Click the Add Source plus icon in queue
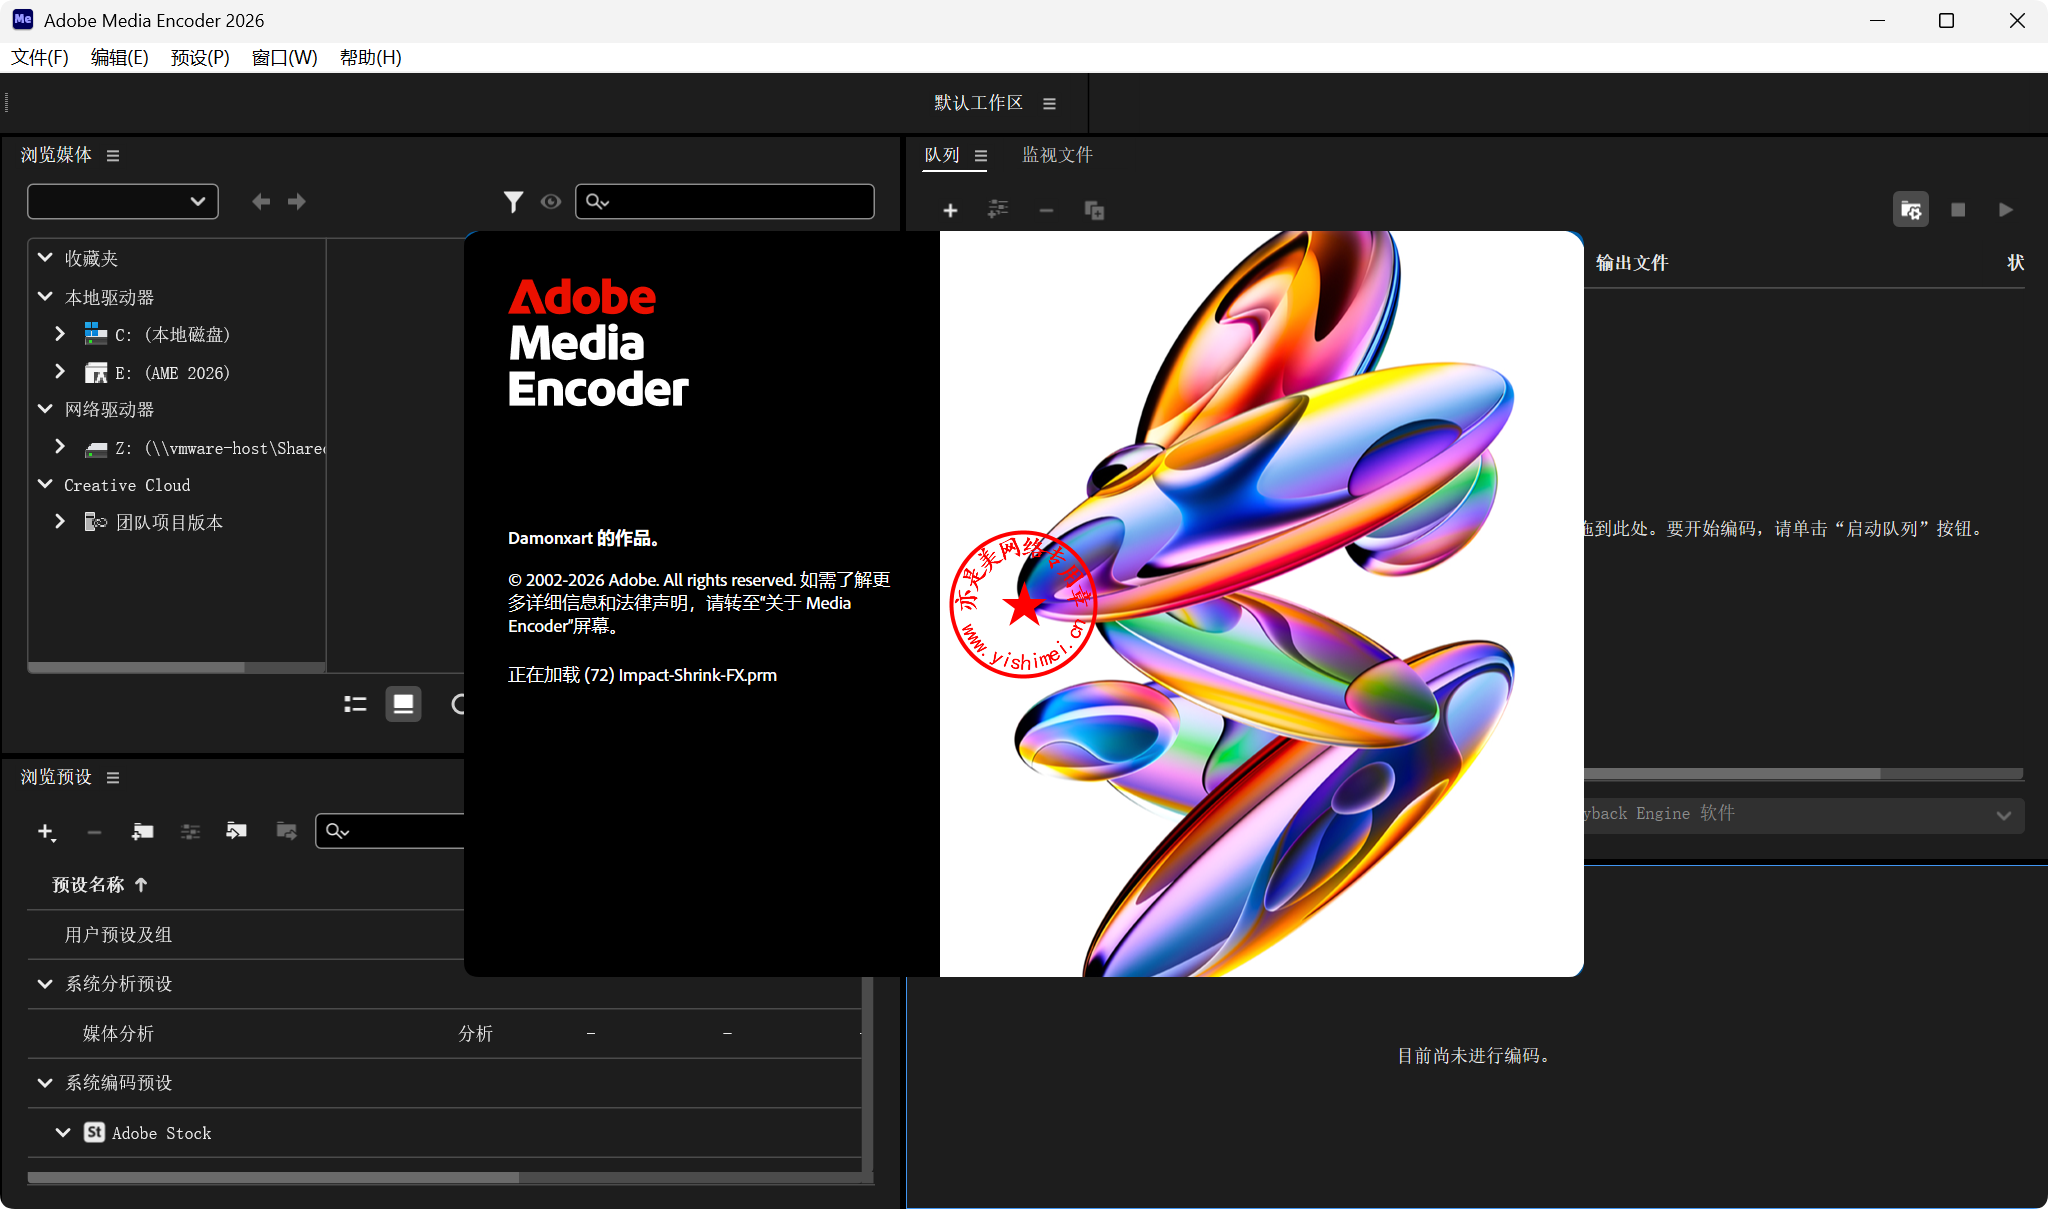Viewport: 2048px width, 1209px height. pyautogui.click(x=950, y=210)
